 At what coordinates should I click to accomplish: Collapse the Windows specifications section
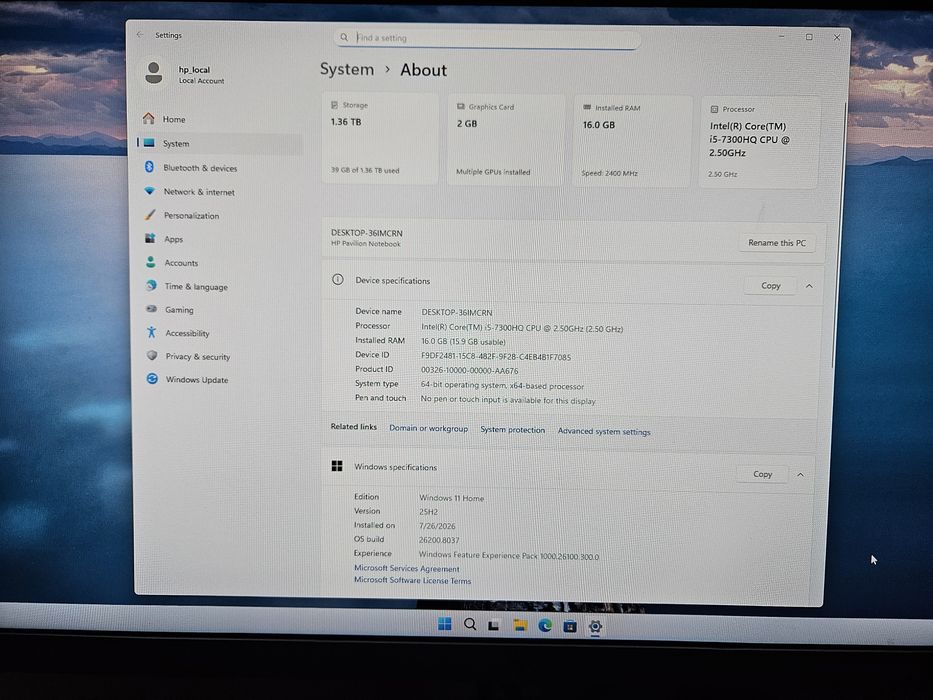click(x=800, y=475)
